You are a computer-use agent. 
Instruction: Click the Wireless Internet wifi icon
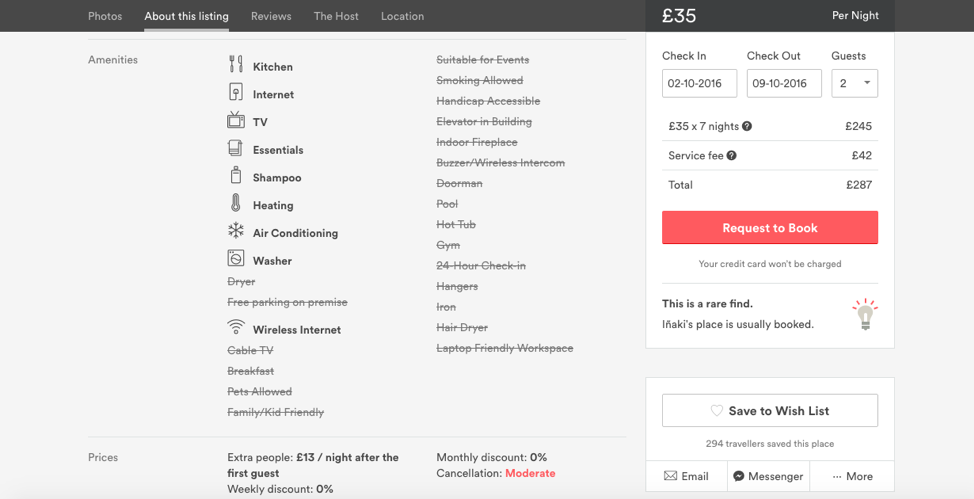point(235,326)
